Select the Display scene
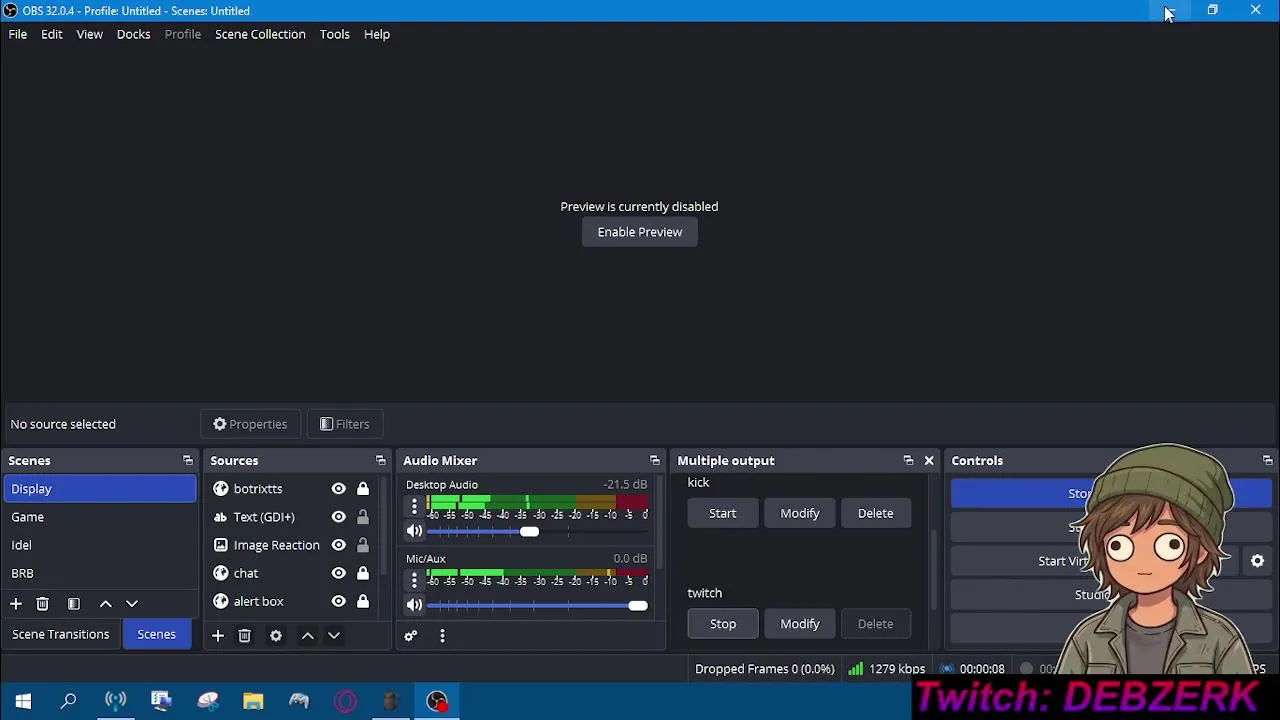 click(100, 489)
